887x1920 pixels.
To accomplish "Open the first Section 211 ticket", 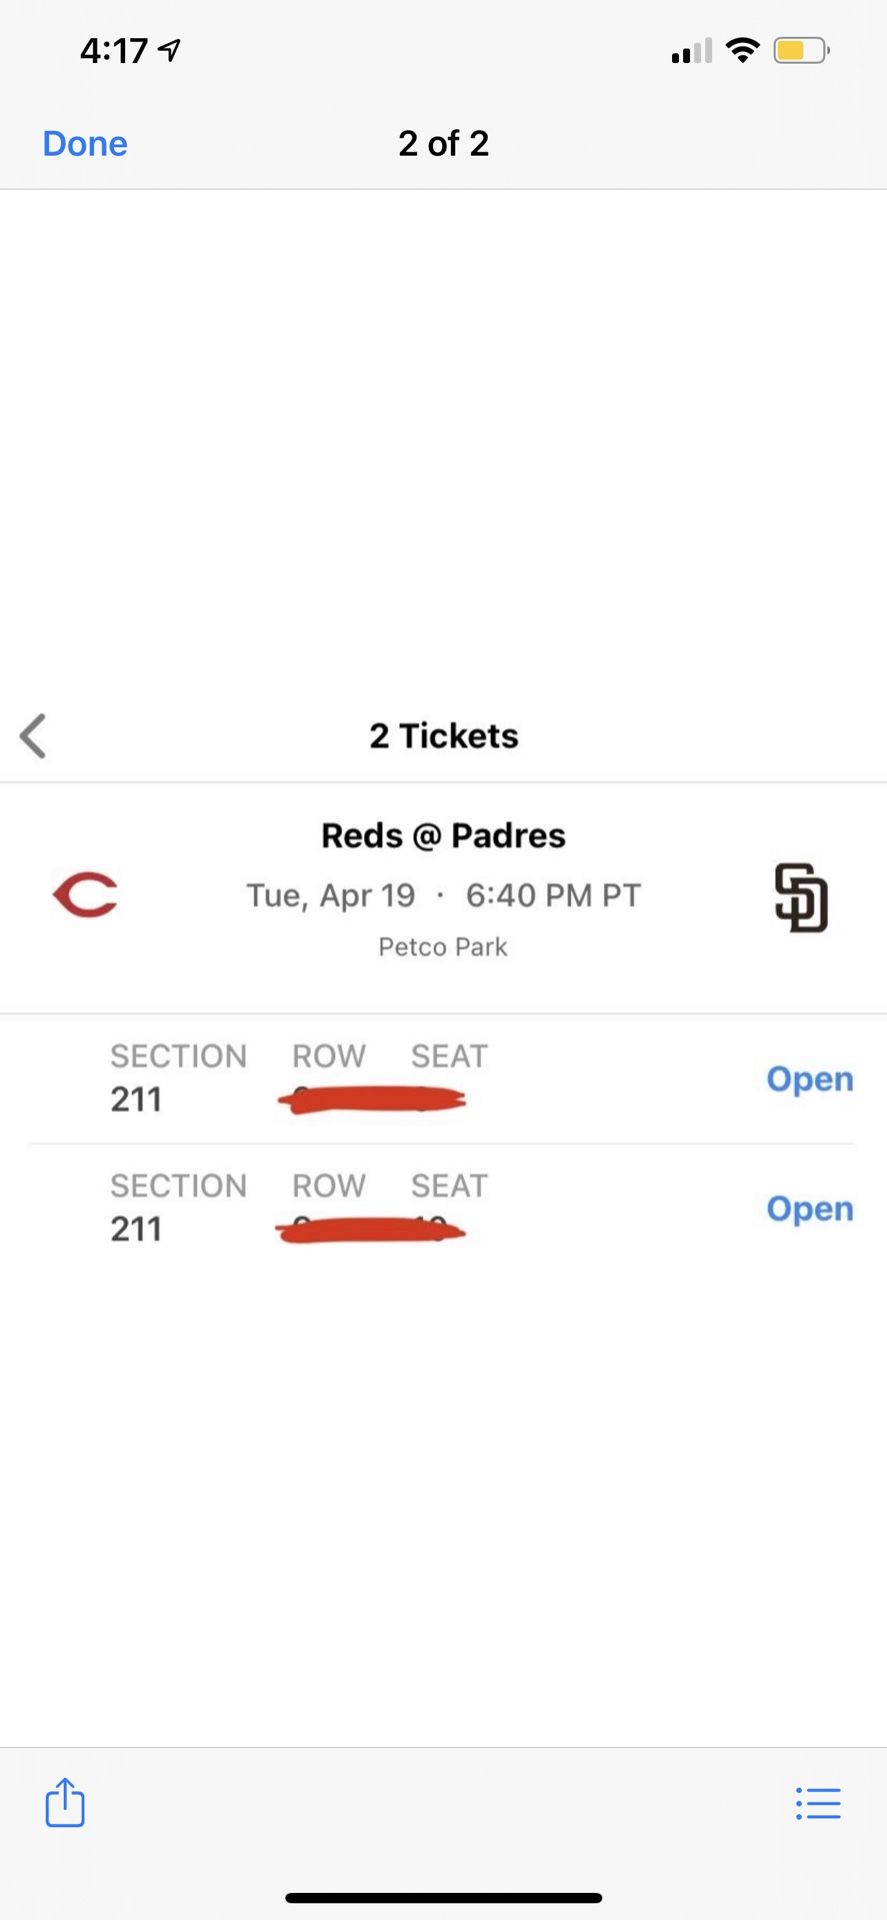I will coord(809,1079).
